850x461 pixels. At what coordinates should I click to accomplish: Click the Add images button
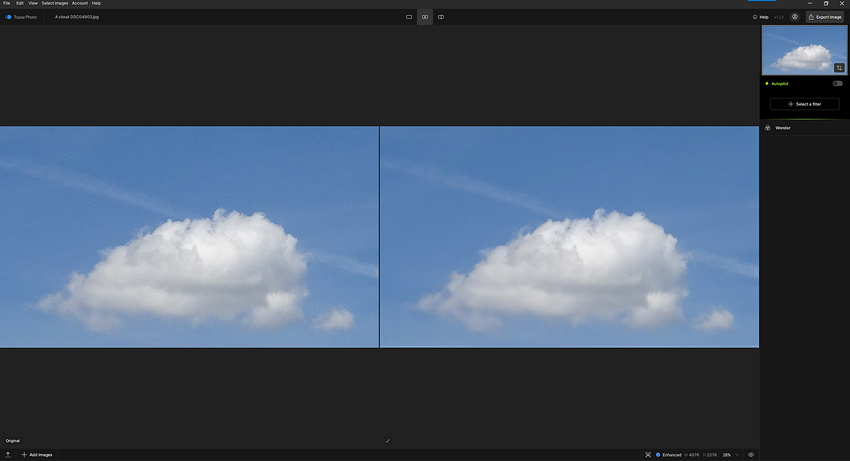point(37,454)
